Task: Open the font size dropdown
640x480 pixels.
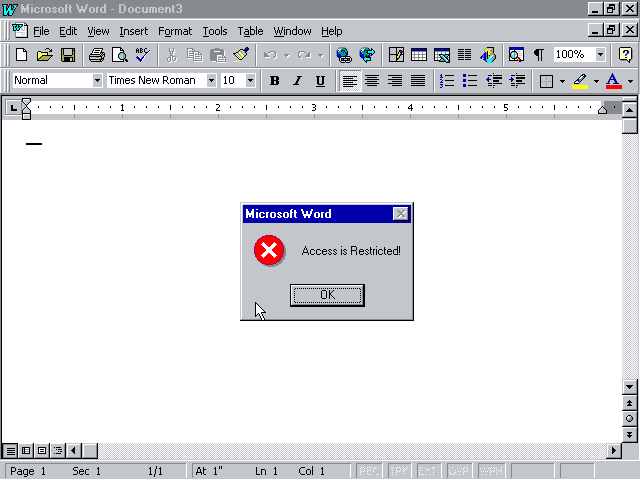Action: point(251,81)
